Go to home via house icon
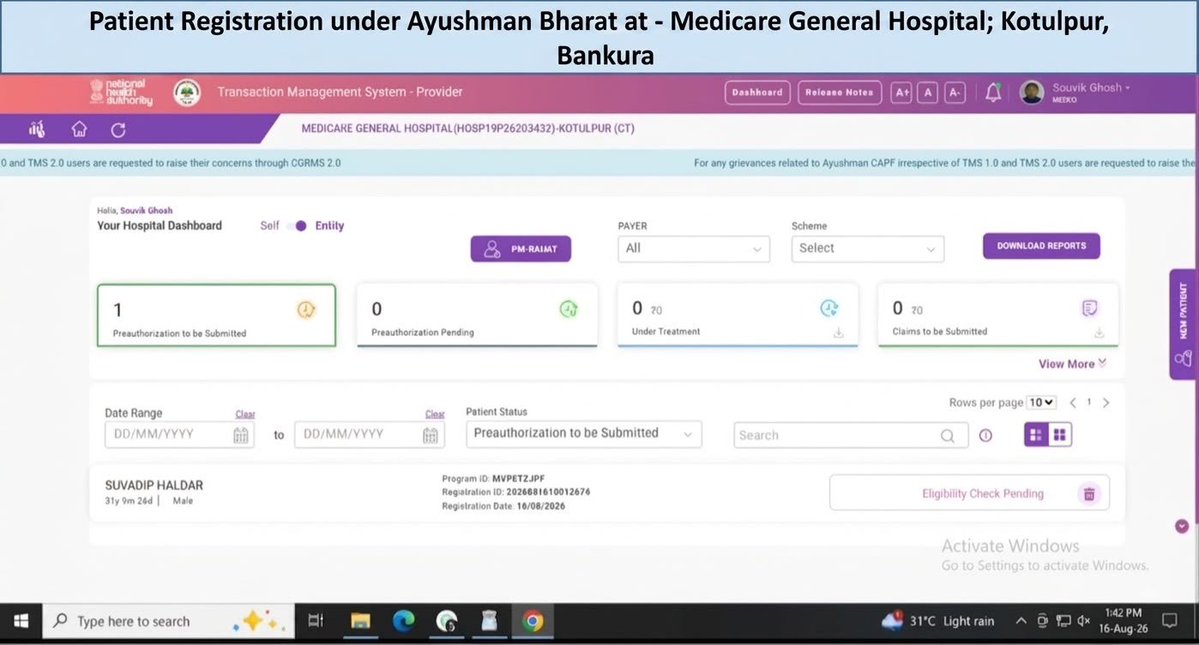The height and width of the screenshot is (645, 1199). pos(79,129)
